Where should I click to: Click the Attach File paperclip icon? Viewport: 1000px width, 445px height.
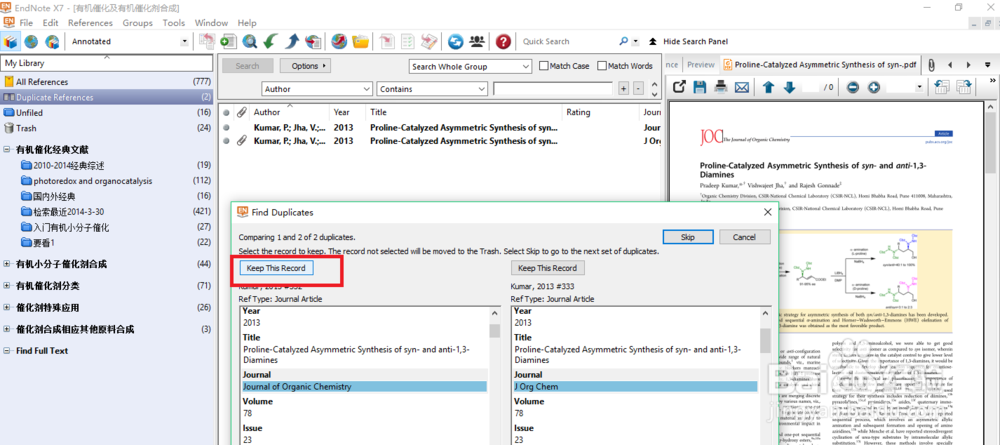point(930,64)
